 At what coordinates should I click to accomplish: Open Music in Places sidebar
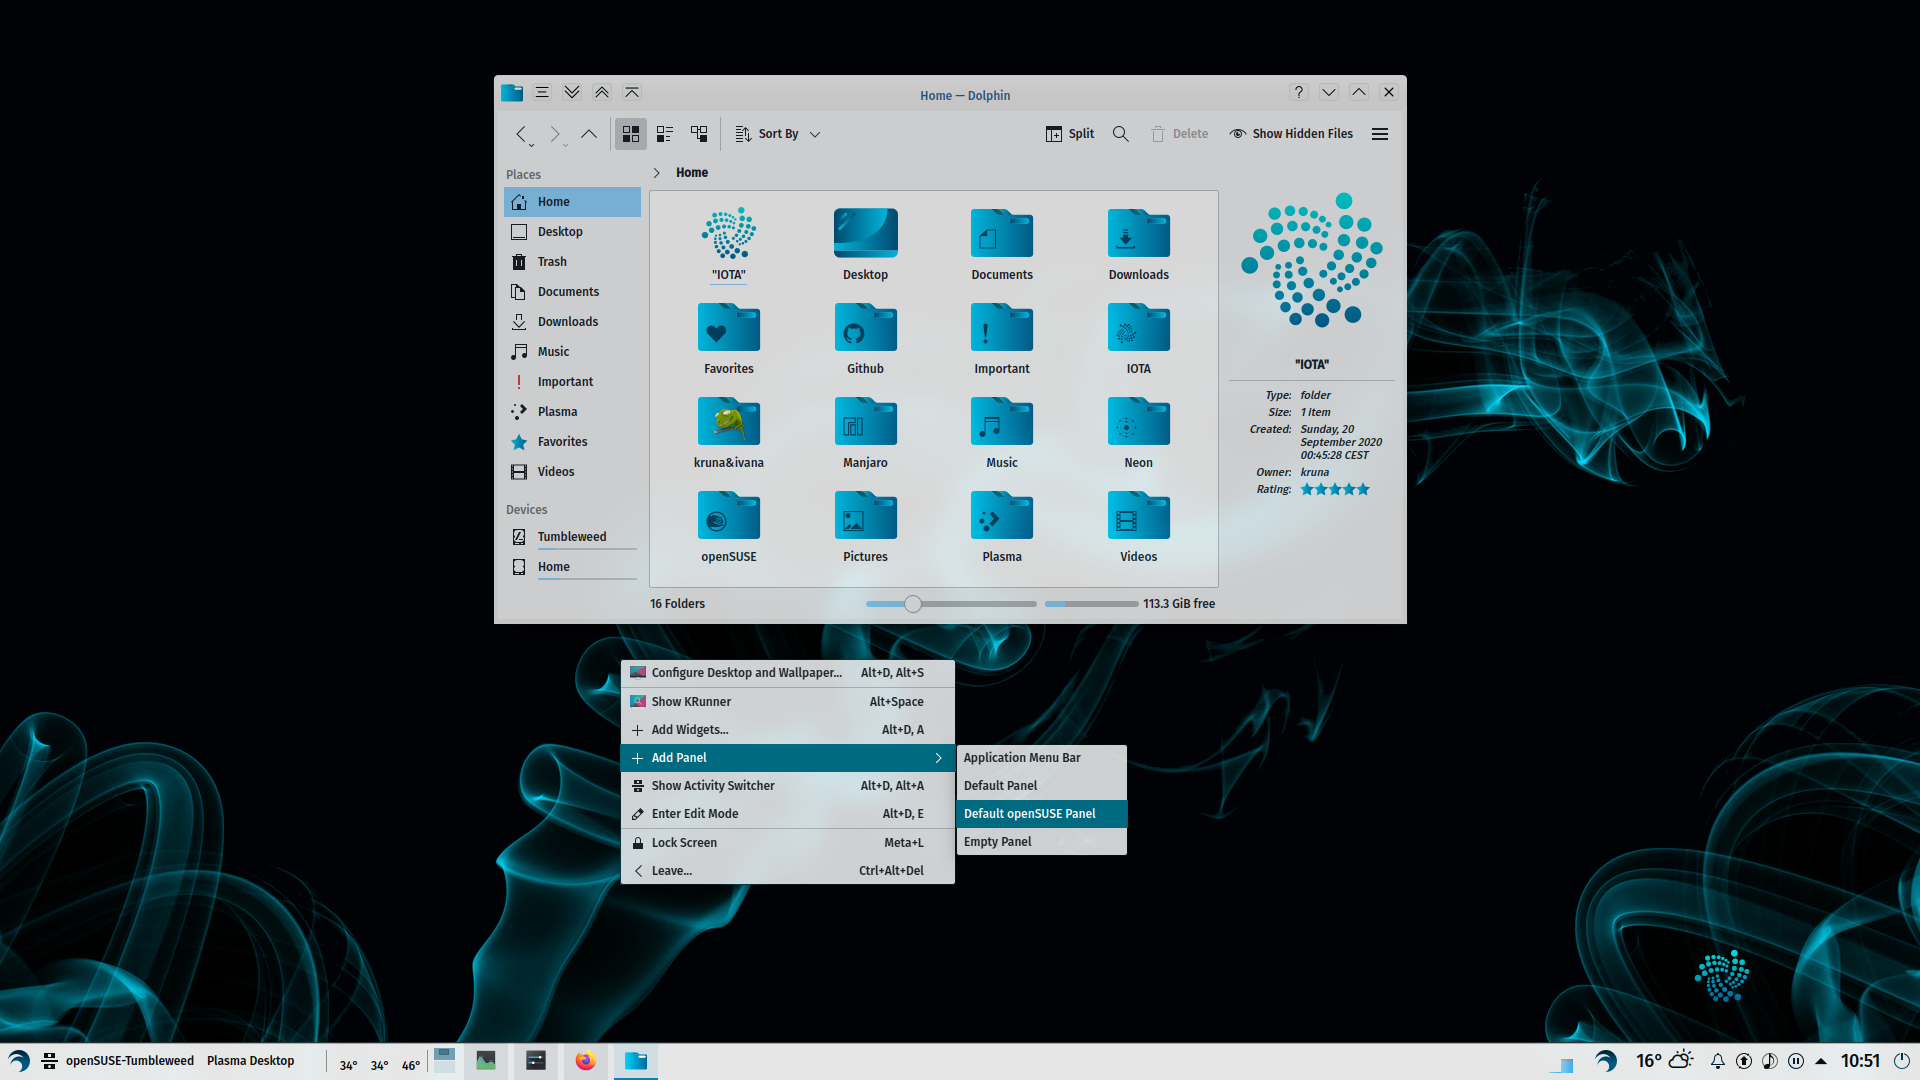572,352
